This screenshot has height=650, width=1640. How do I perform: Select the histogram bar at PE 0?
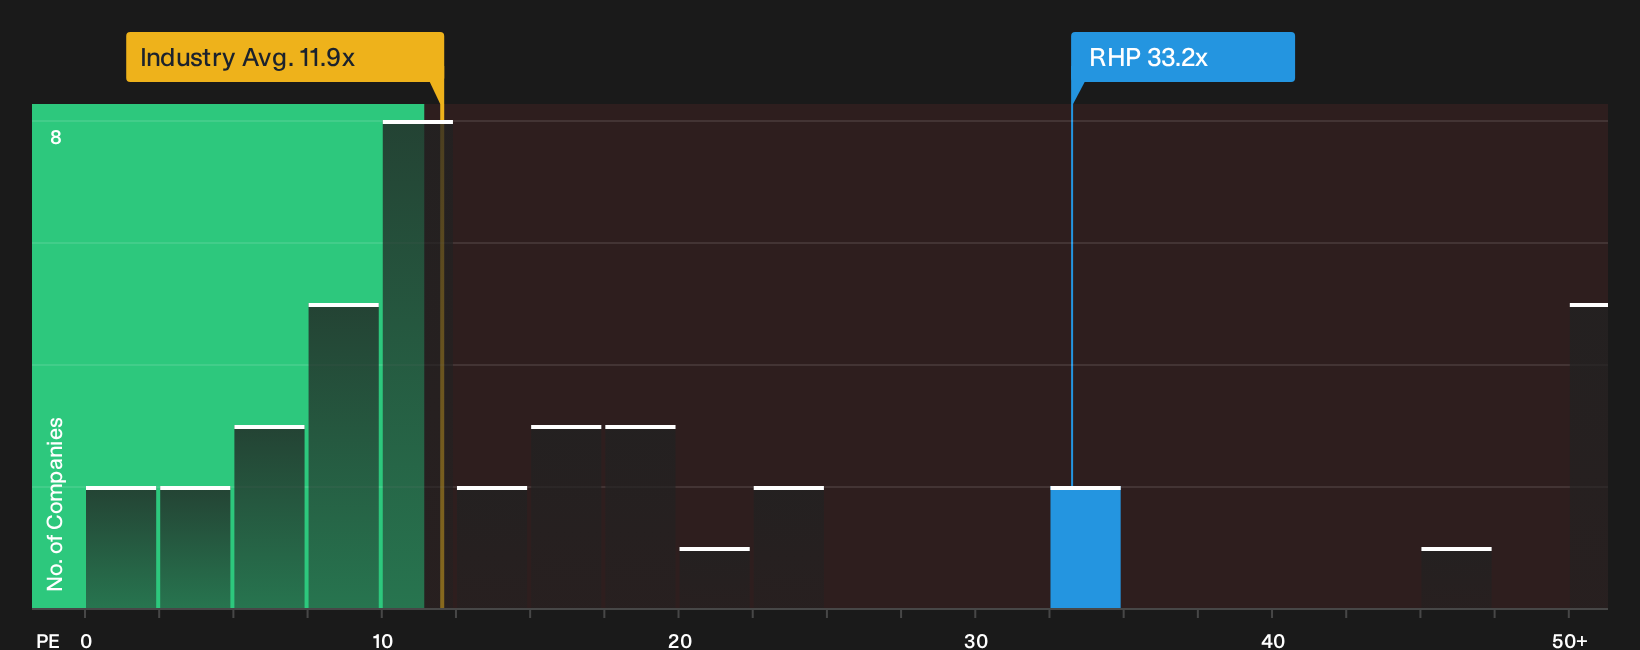(121, 548)
